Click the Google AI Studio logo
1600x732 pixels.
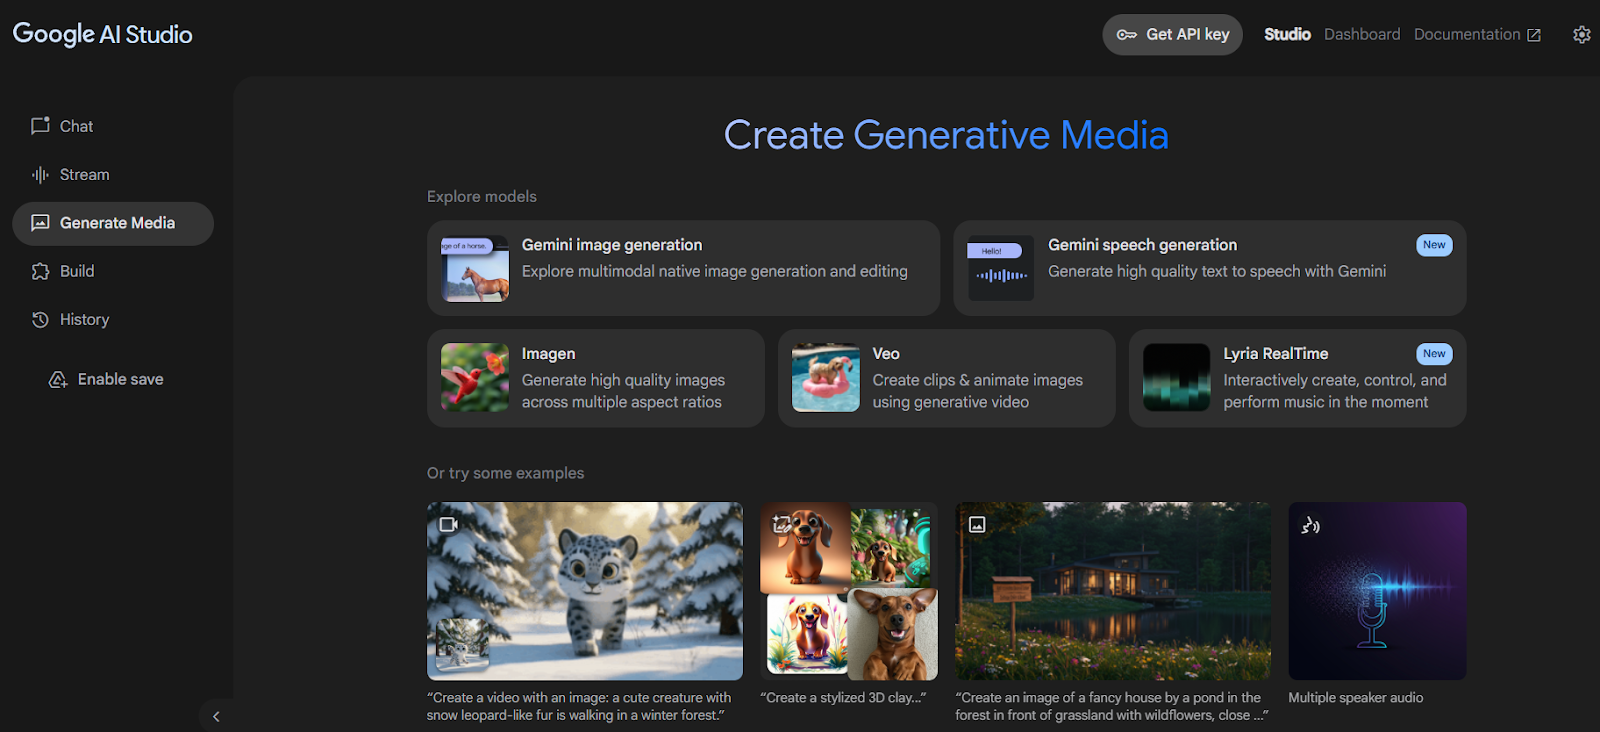coord(102,34)
